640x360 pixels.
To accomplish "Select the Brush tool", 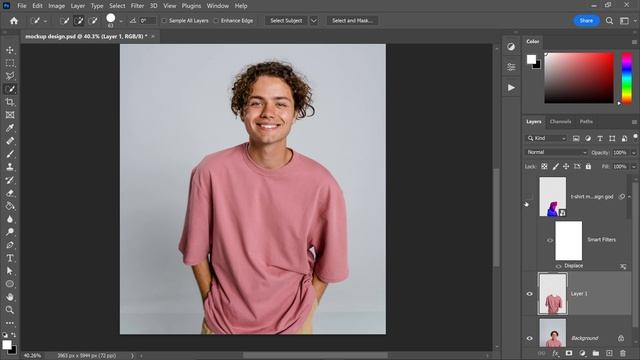I will click(x=10, y=154).
